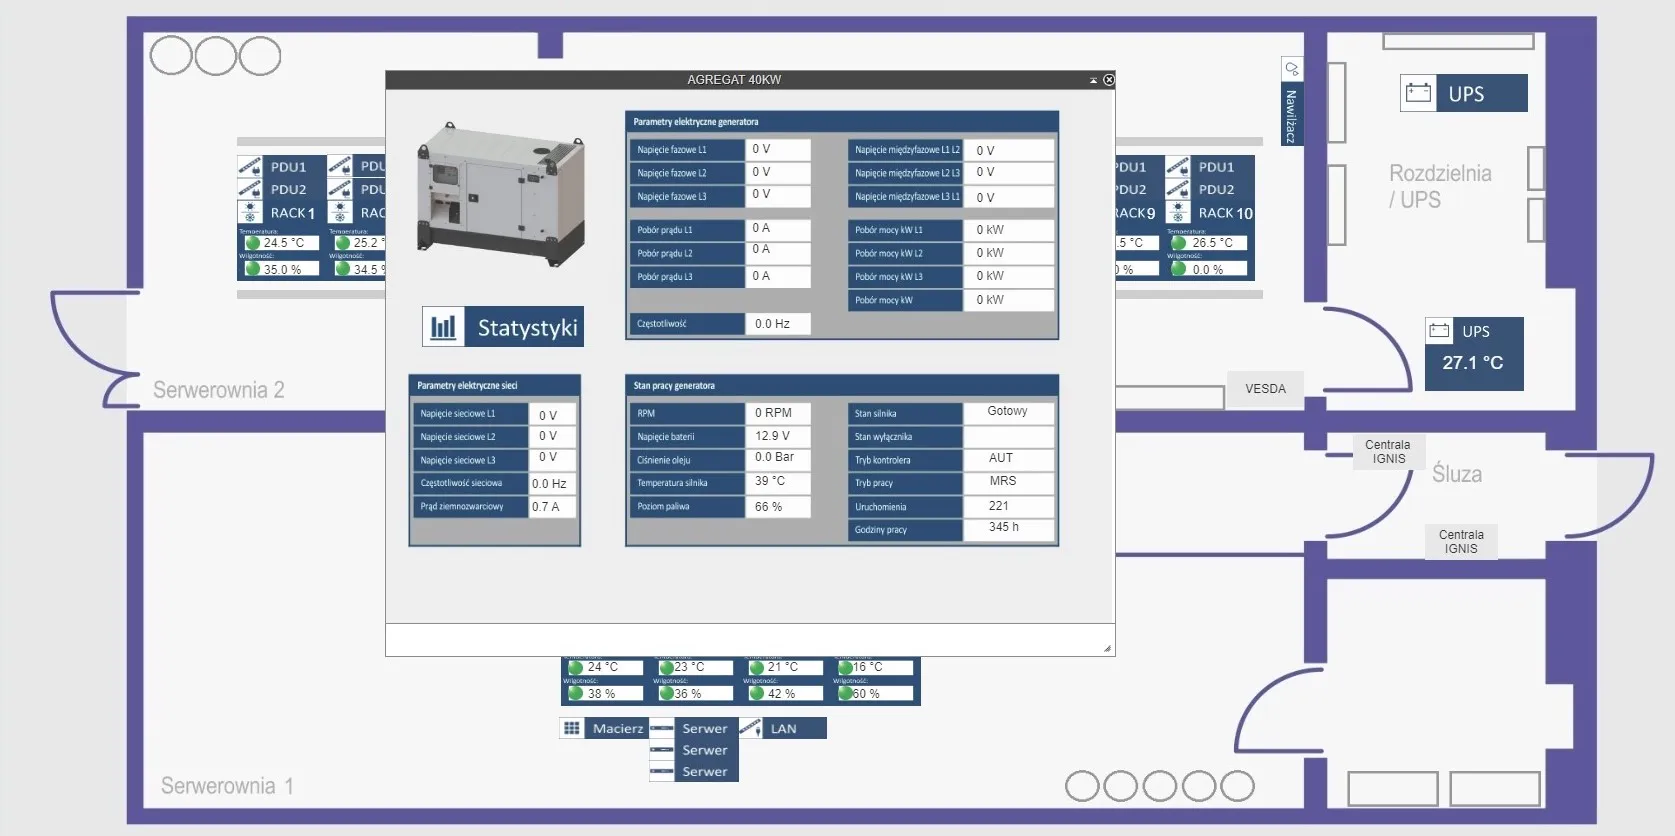Open PDU1 power strip icon of RACK 10

pyautogui.click(x=1178, y=166)
